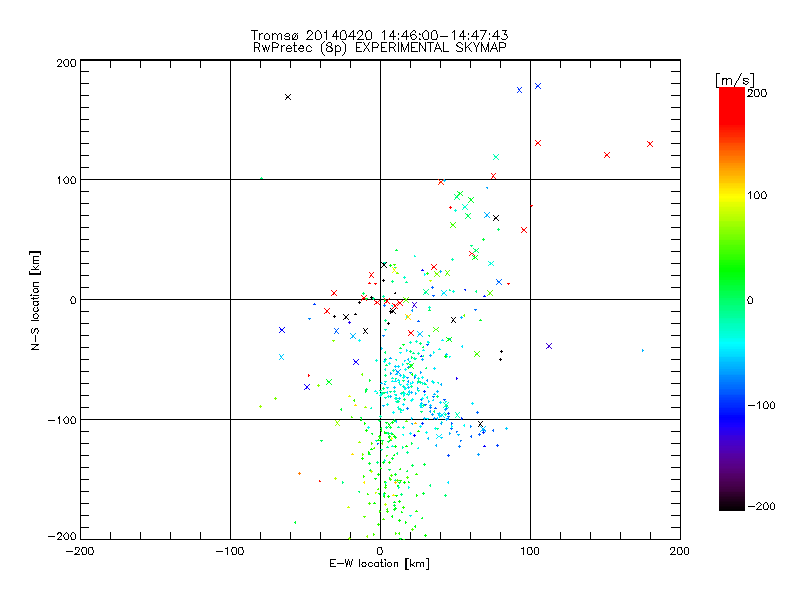Click the N-S axis tick label '100'

tap(66, 180)
